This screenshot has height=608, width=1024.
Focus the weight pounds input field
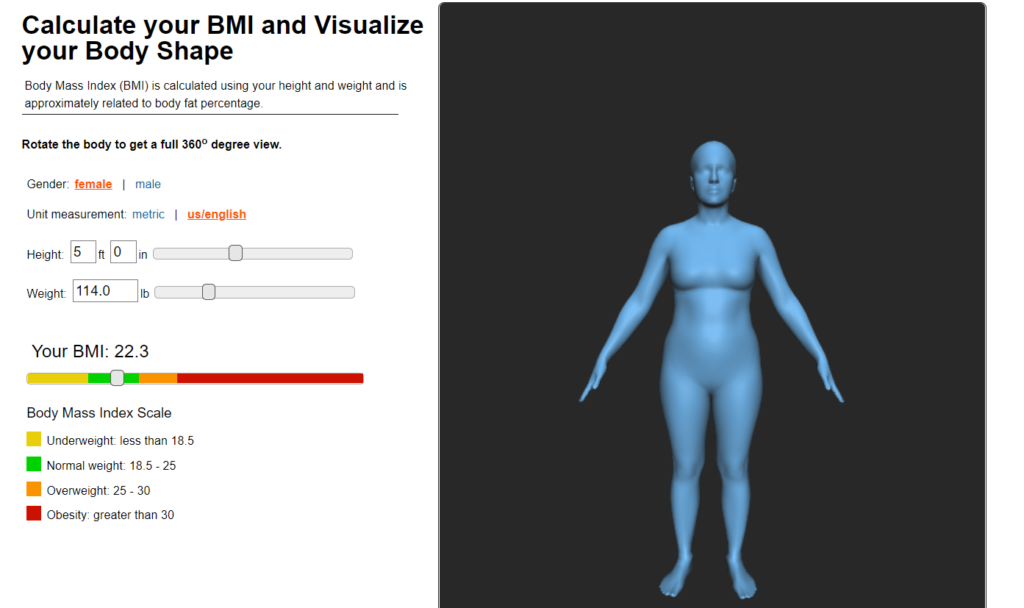(105, 291)
